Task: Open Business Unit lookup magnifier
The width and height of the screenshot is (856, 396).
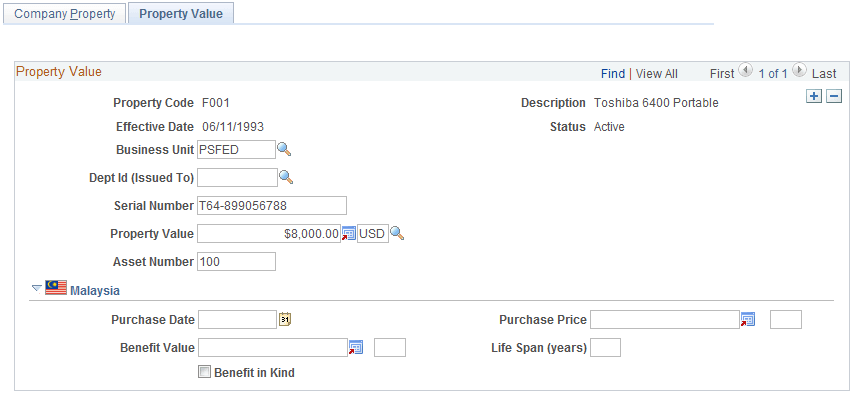Action: 284,149
